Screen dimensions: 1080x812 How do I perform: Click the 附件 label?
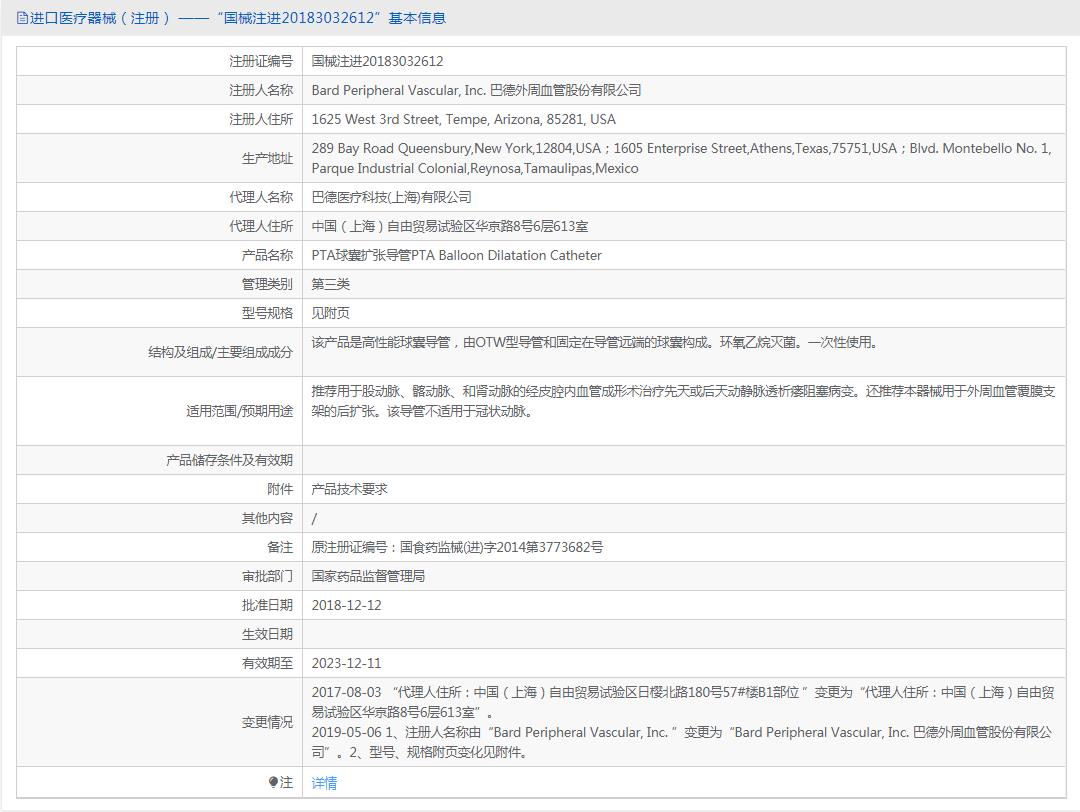[280, 489]
